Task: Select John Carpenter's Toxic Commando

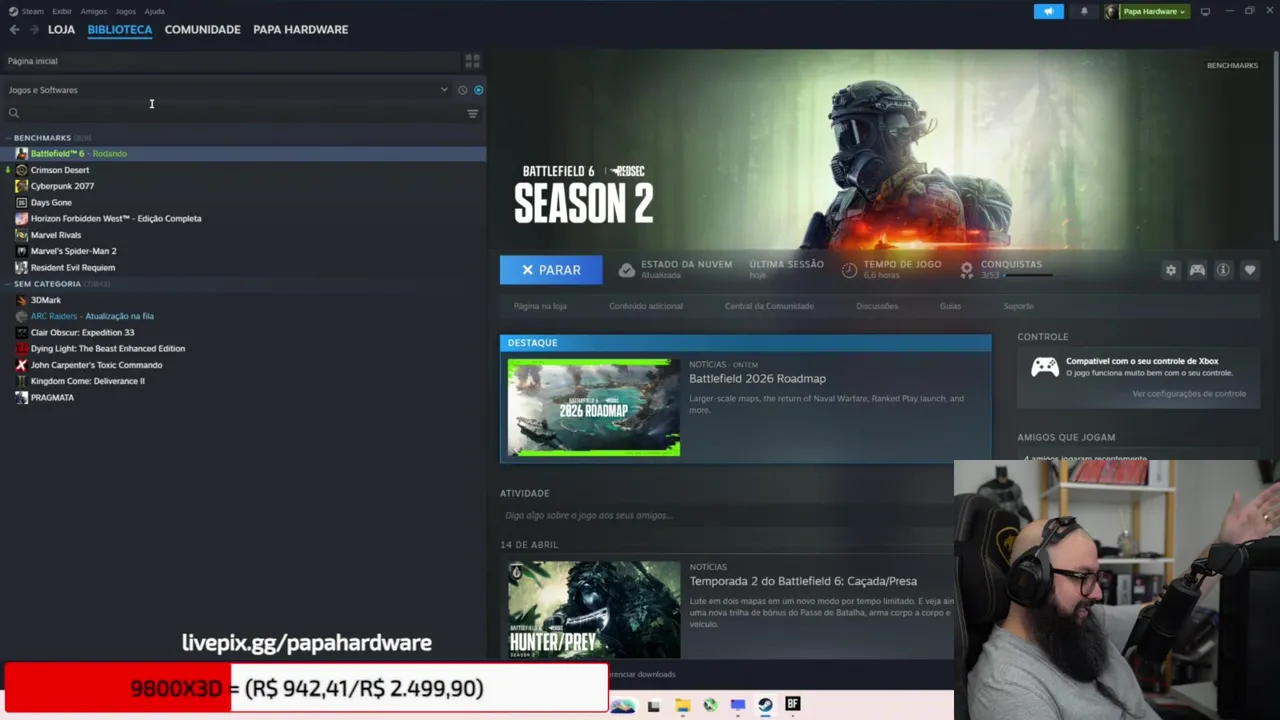Action: [243, 365]
